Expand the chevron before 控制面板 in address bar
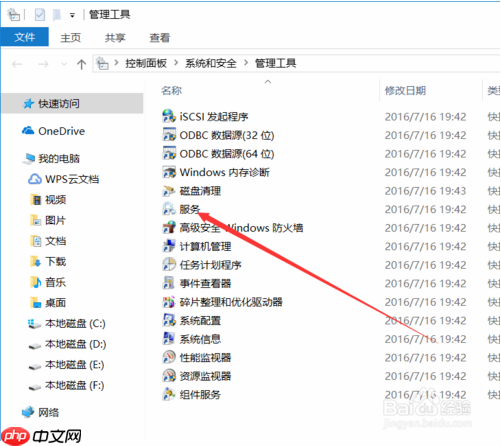The height and width of the screenshot is (446, 501). coord(116,63)
